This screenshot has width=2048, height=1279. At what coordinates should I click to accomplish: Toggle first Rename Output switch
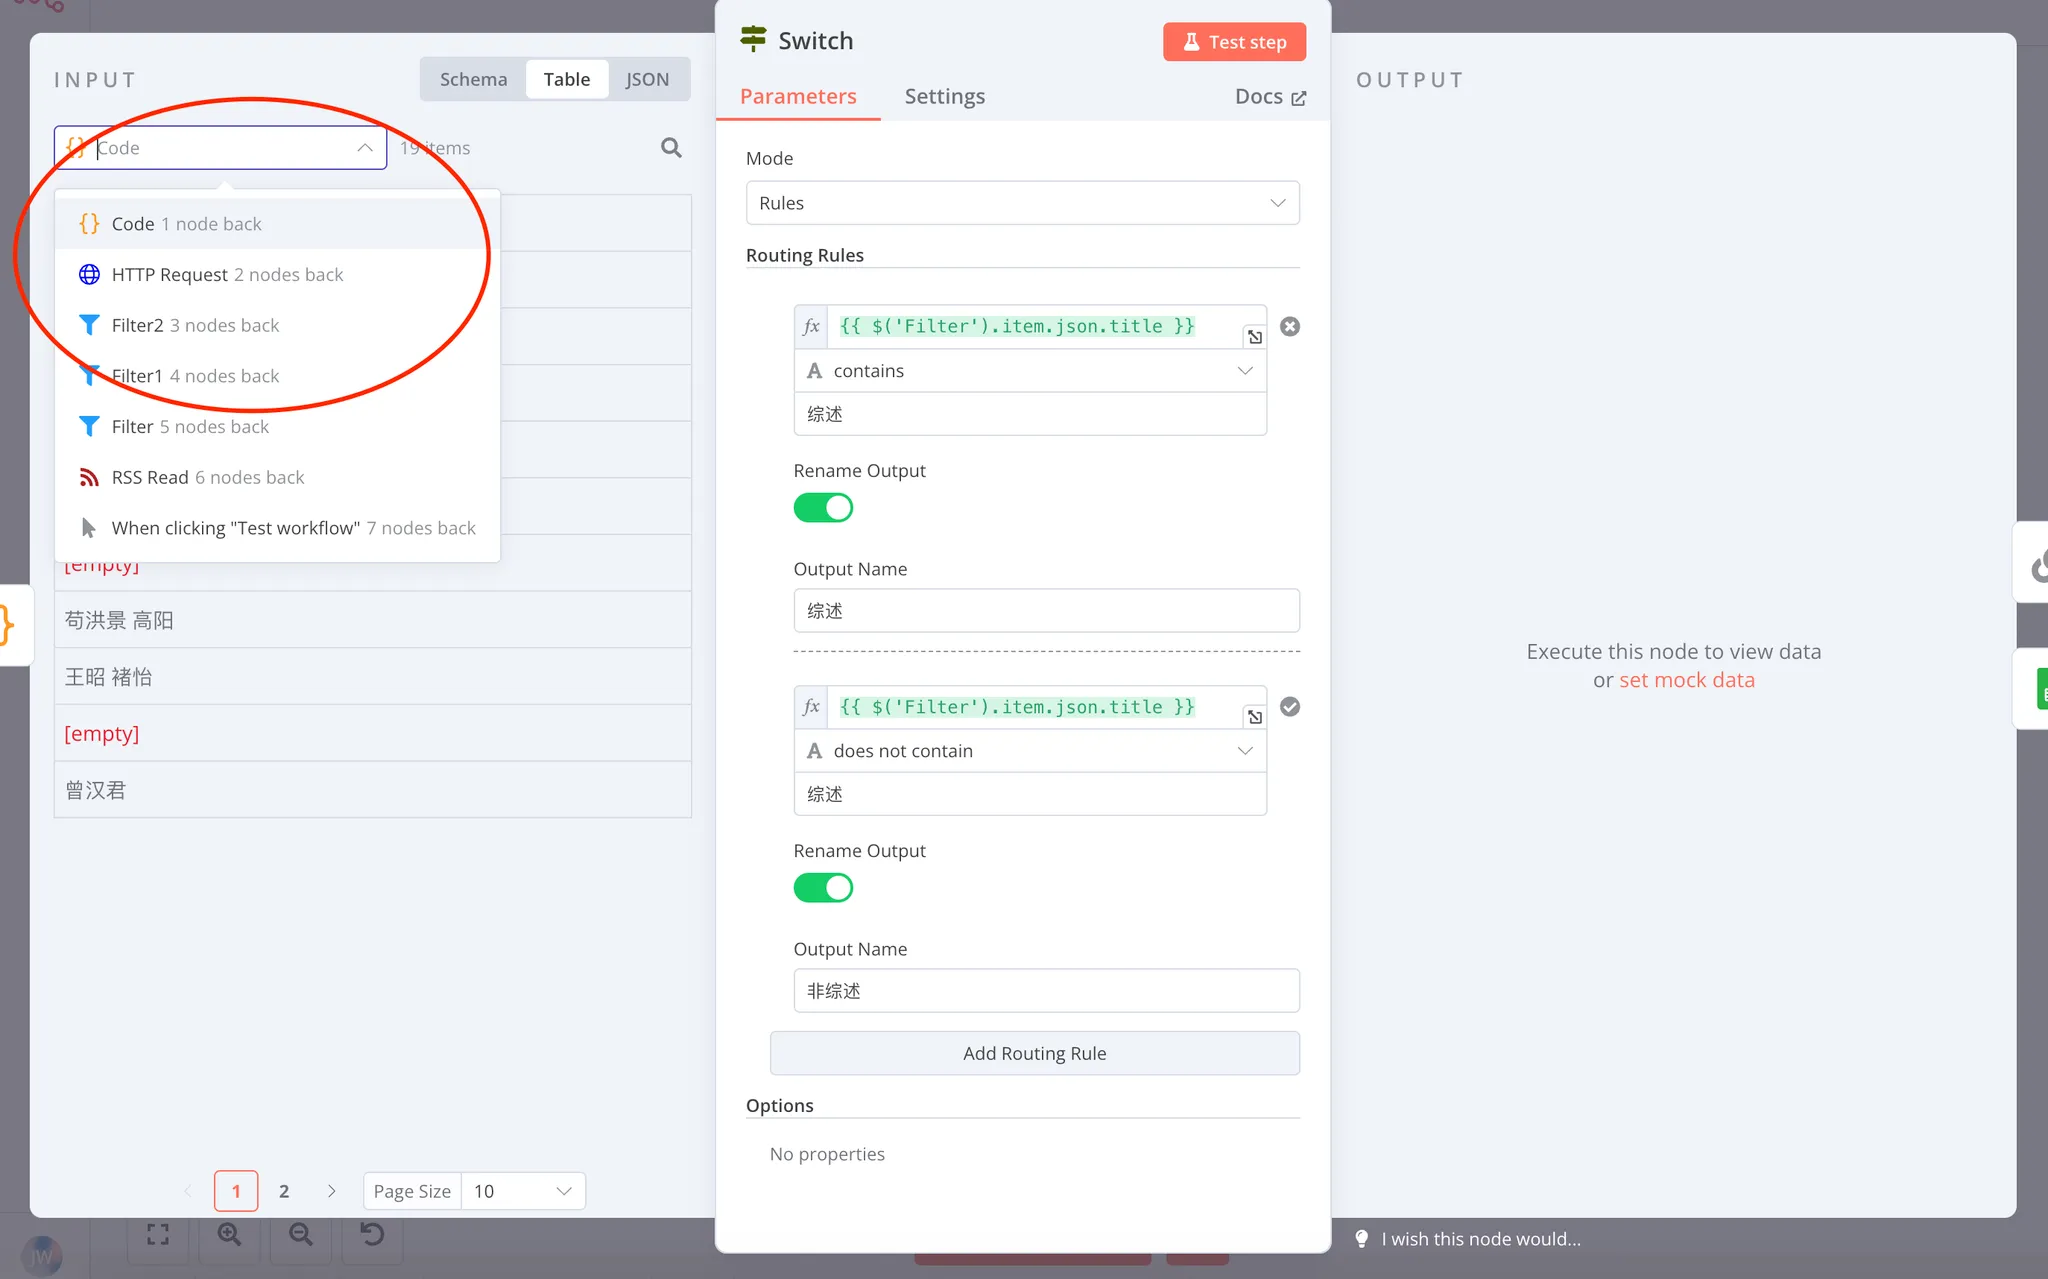pos(823,508)
